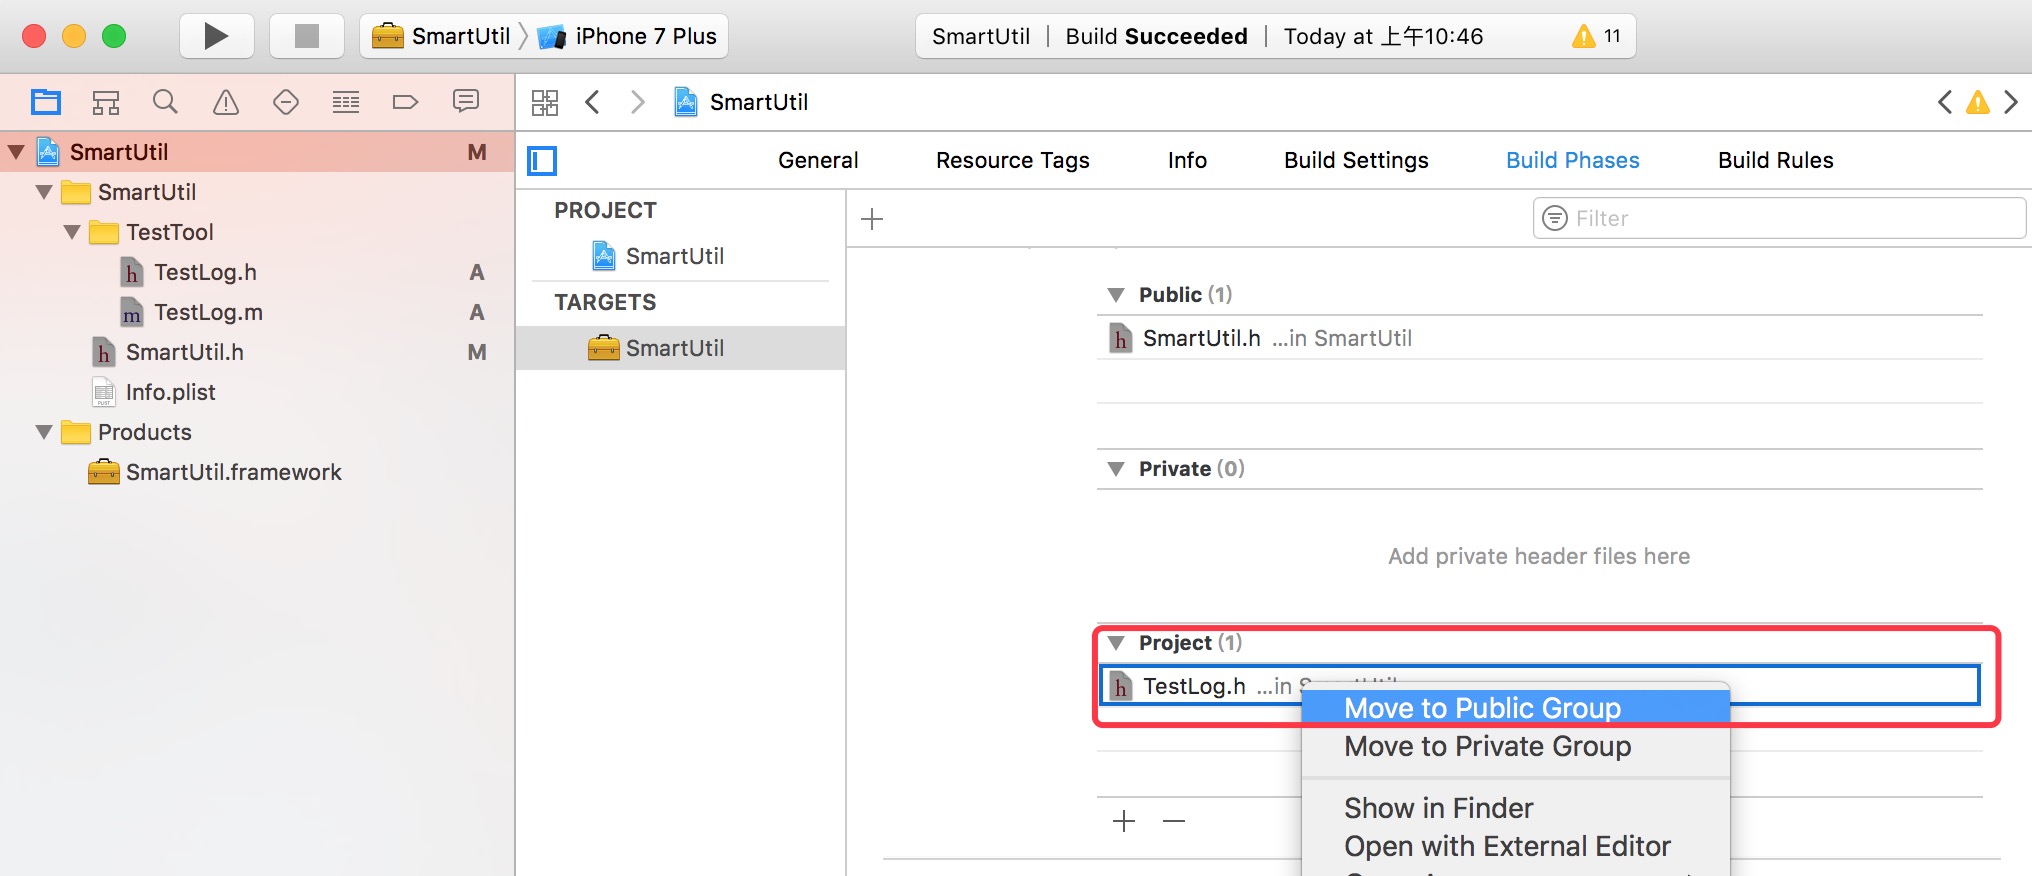This screenshot has height=876, width=2032.
Task: Open the related items grid icon
Action: pos(545,102)
